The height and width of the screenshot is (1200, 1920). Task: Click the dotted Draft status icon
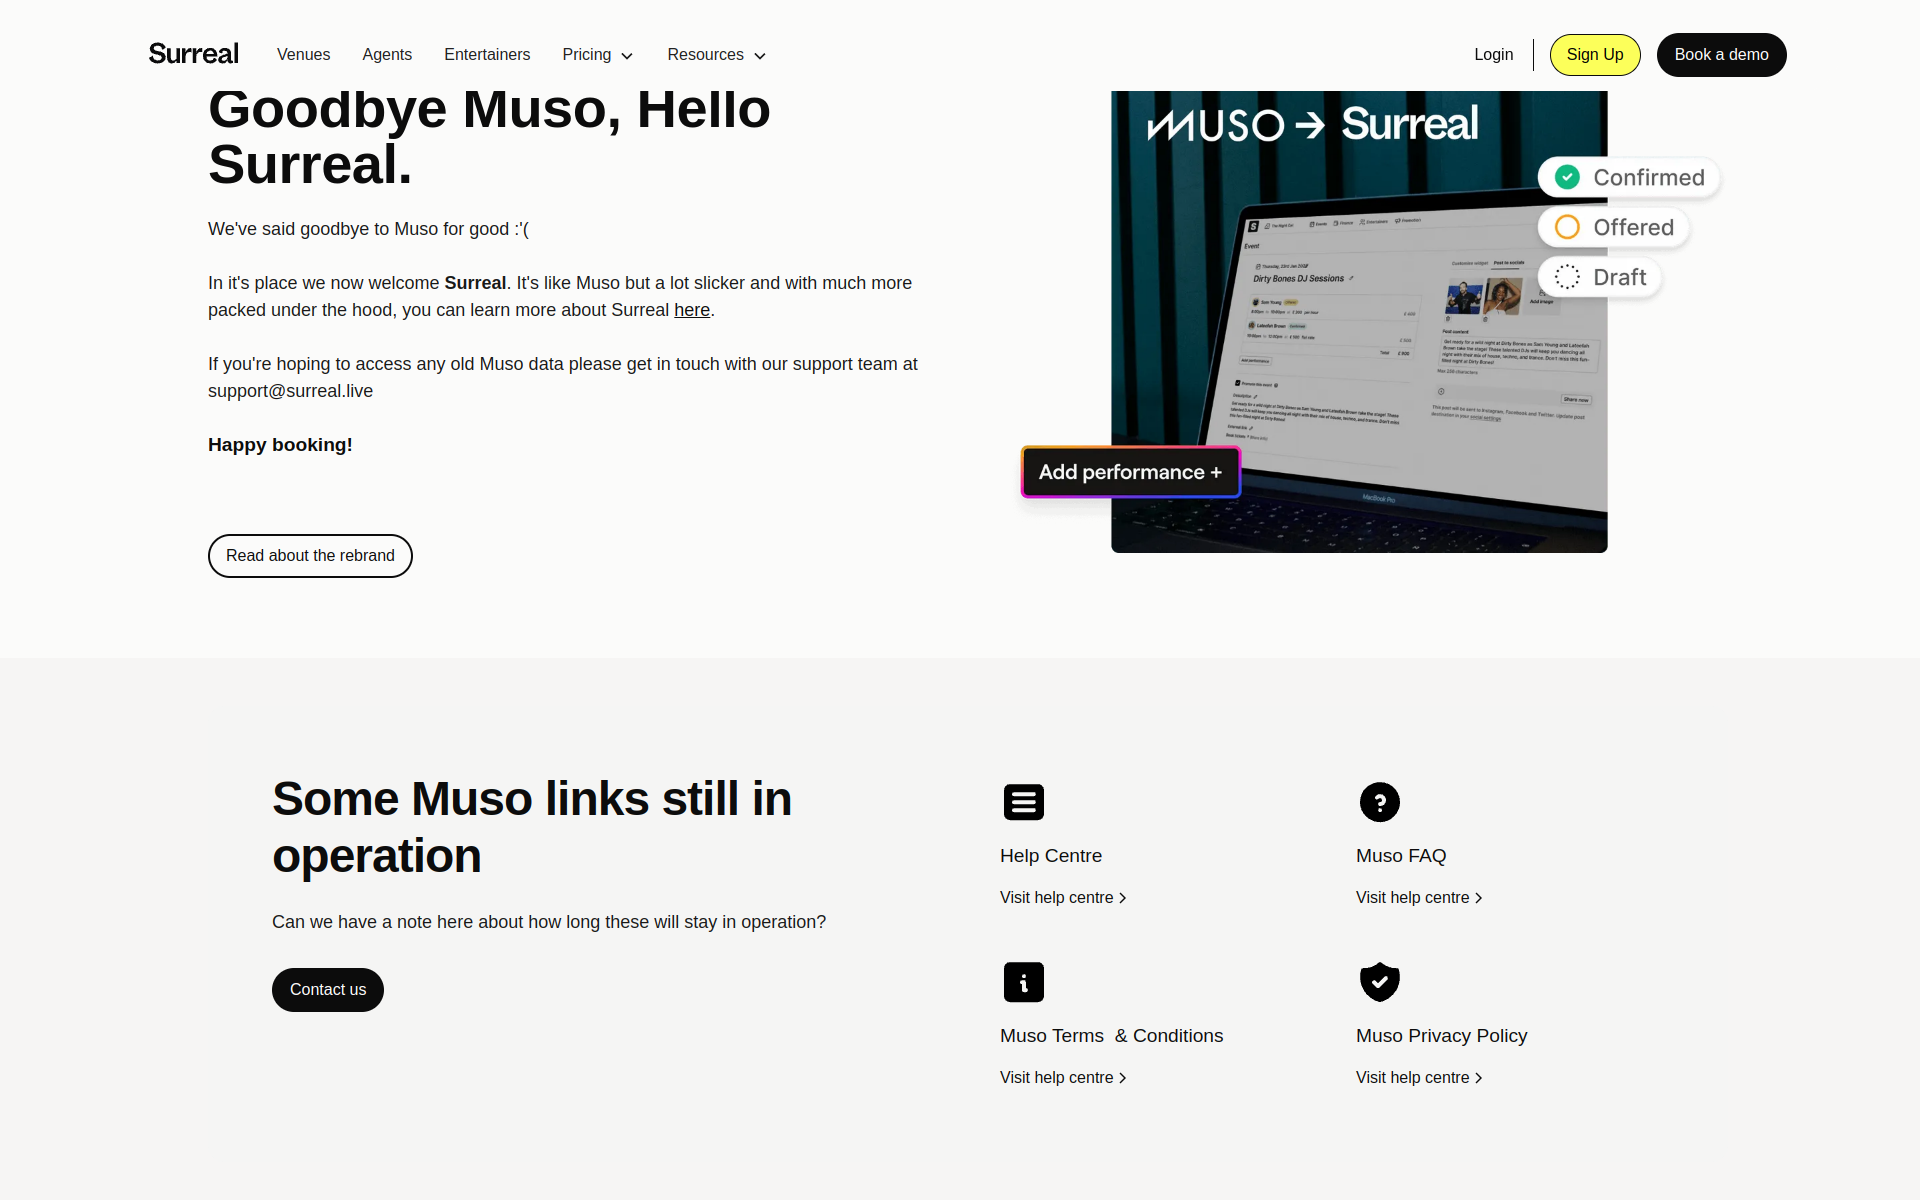1567,277
